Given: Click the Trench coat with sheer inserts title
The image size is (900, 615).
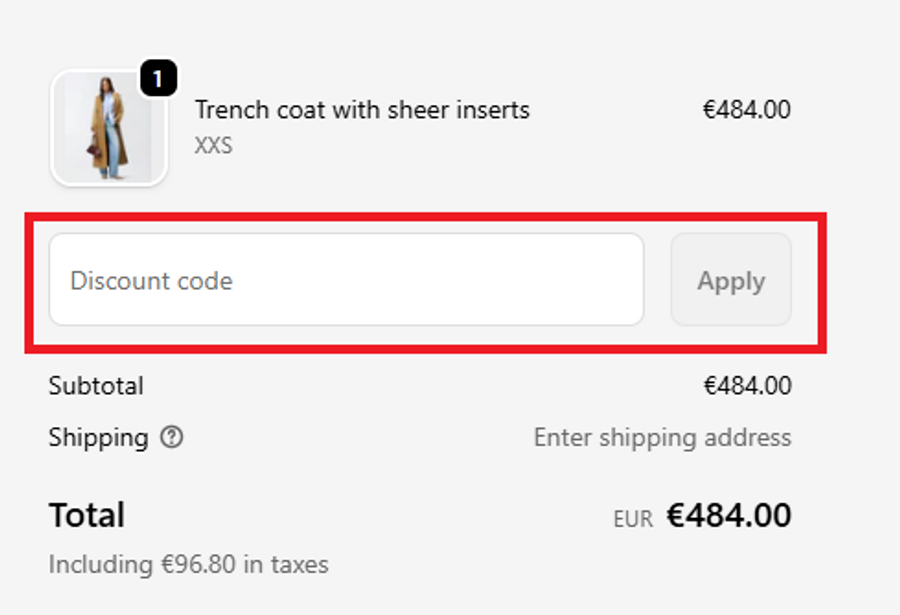Looking at the screenshot, I should [x=362, y=110].
